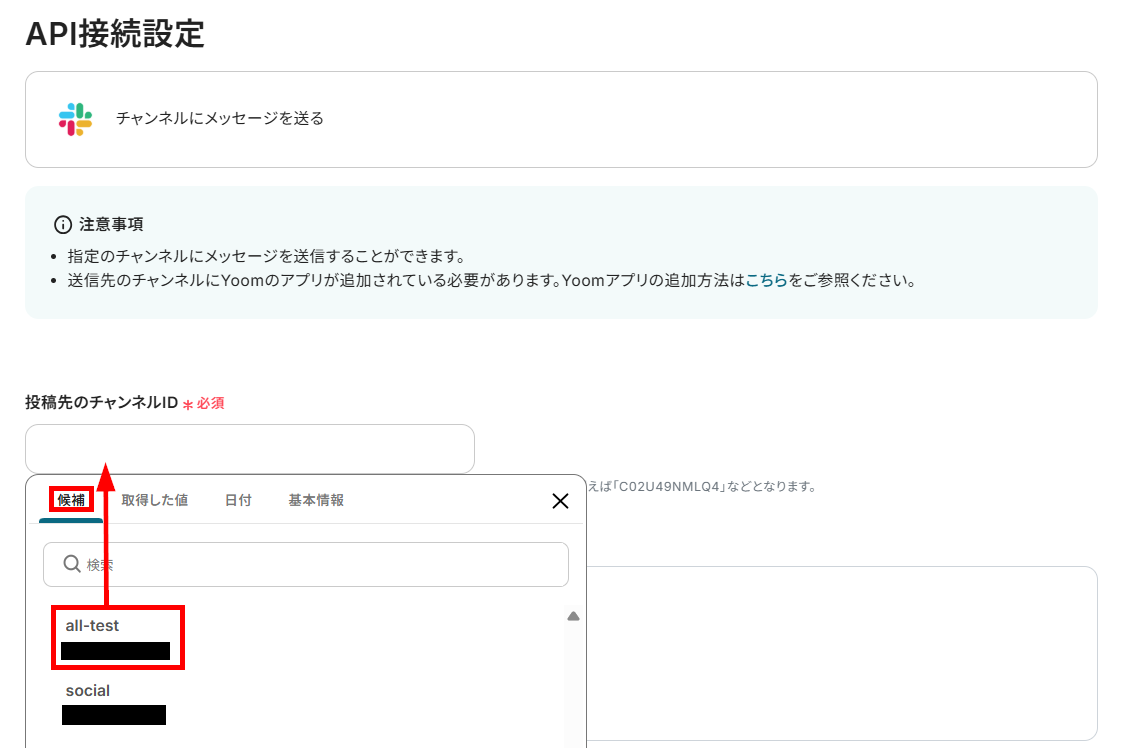This screenshot has width=1126, height=748.
Task: Open the こちら help link
Action: click(766, 280)
